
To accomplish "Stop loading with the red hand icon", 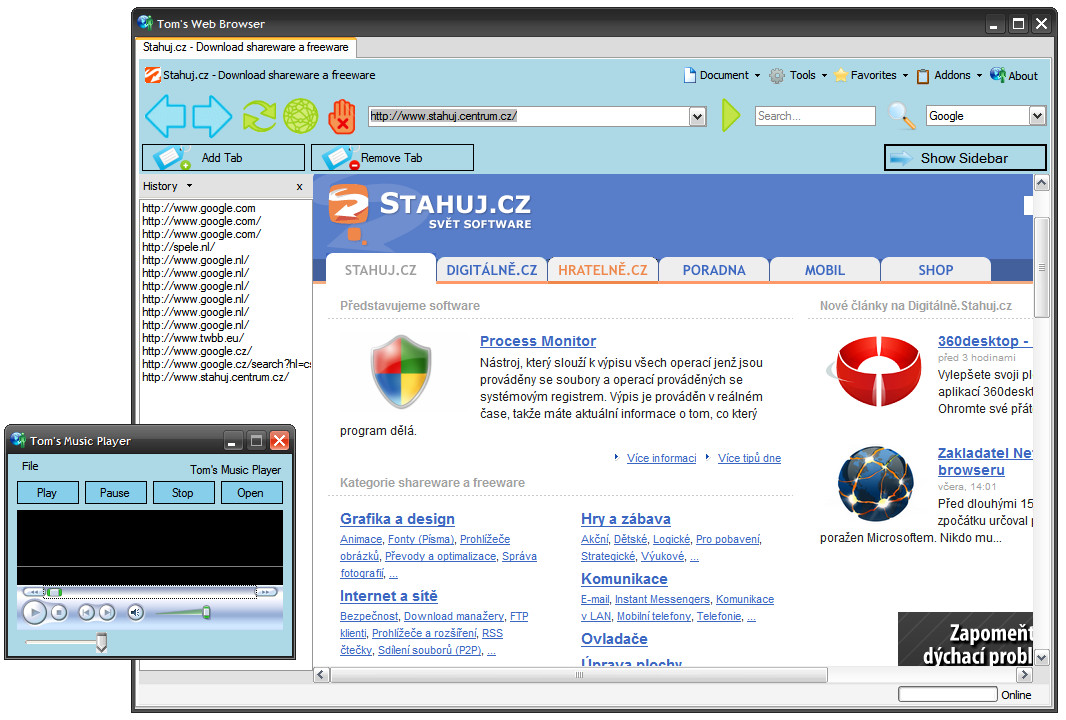I will pyautogui.click(x=342, y=116).
